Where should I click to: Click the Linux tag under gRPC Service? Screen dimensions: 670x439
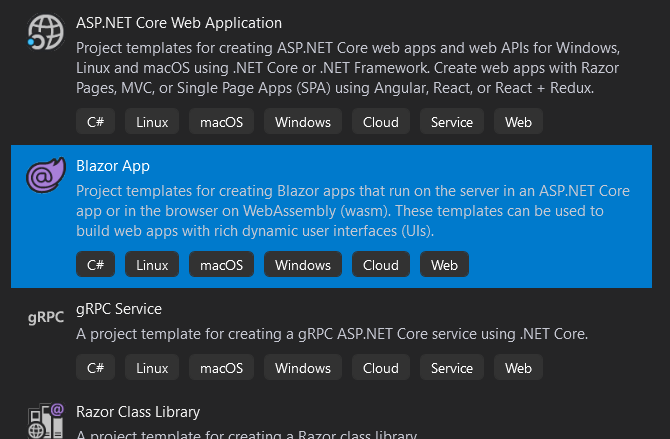pyautogui.click(x=152, y=368)
